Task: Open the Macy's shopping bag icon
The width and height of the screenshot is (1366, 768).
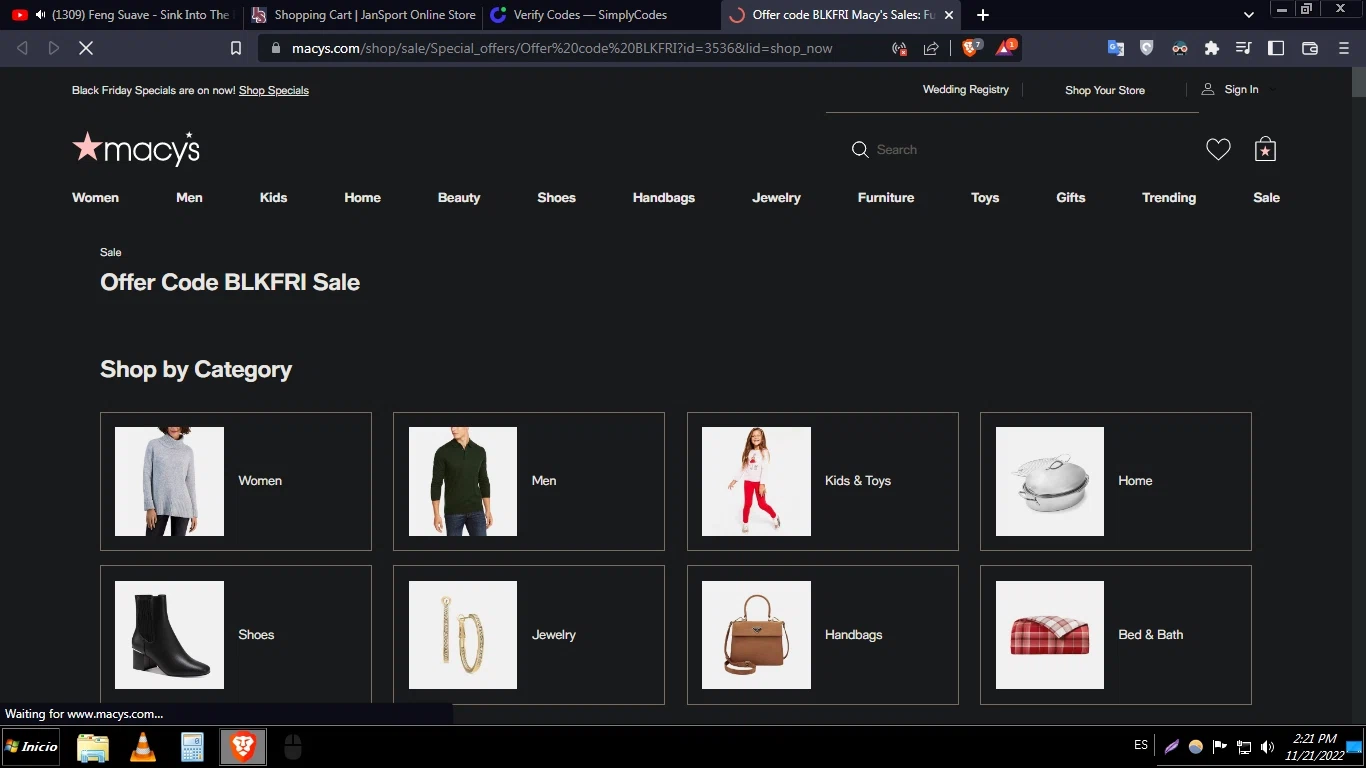Action: click(1265, 149)
